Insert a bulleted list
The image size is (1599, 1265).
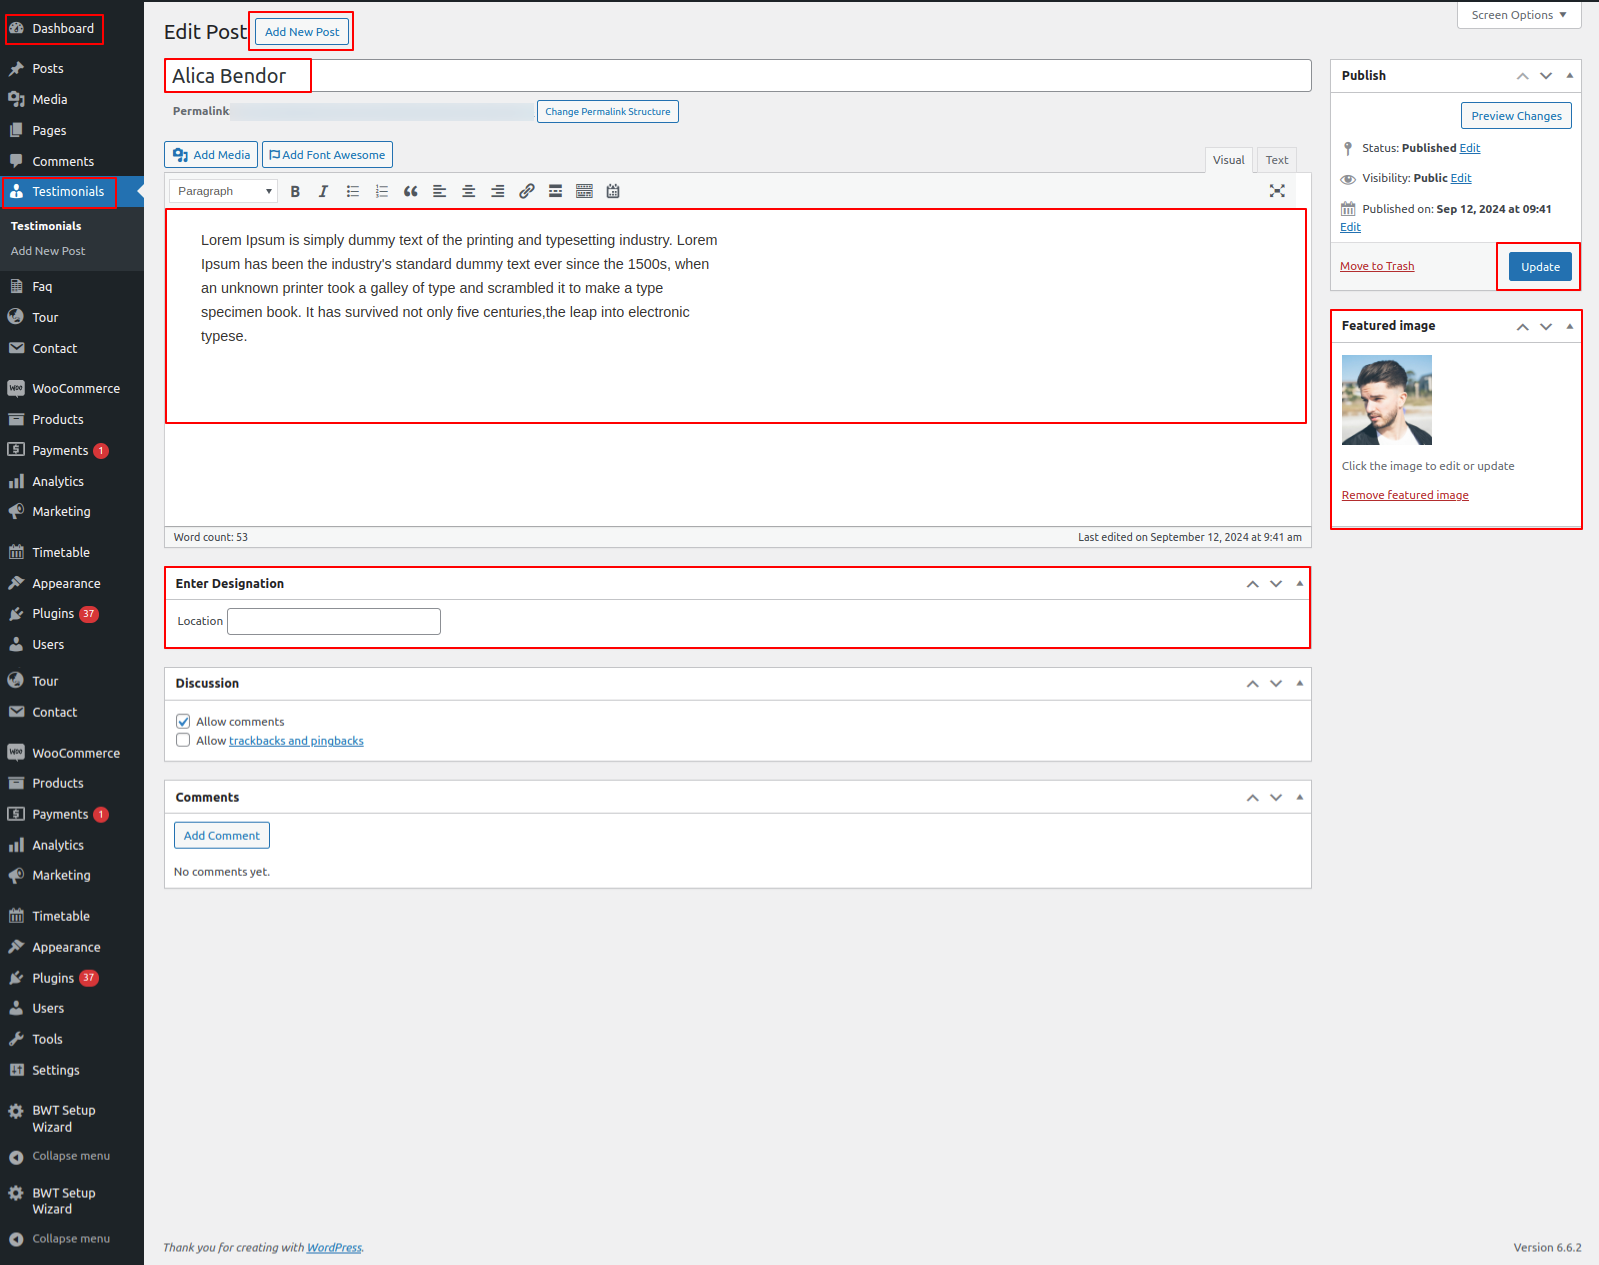coord(353,191)
